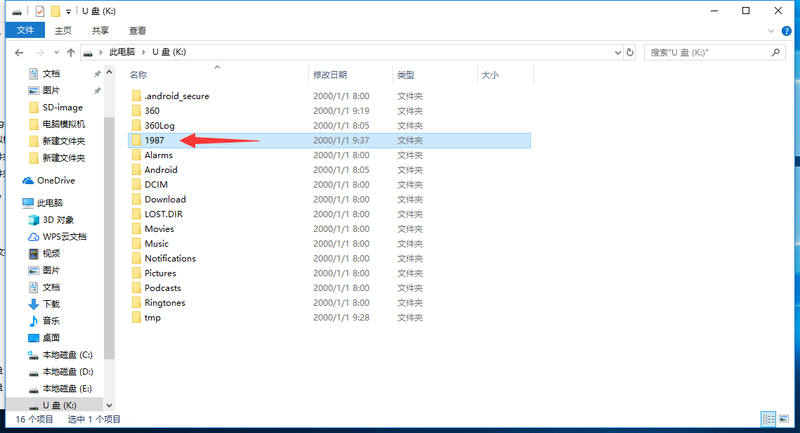Open quick access toolbar customize dropdown

[x=68, y=11]
